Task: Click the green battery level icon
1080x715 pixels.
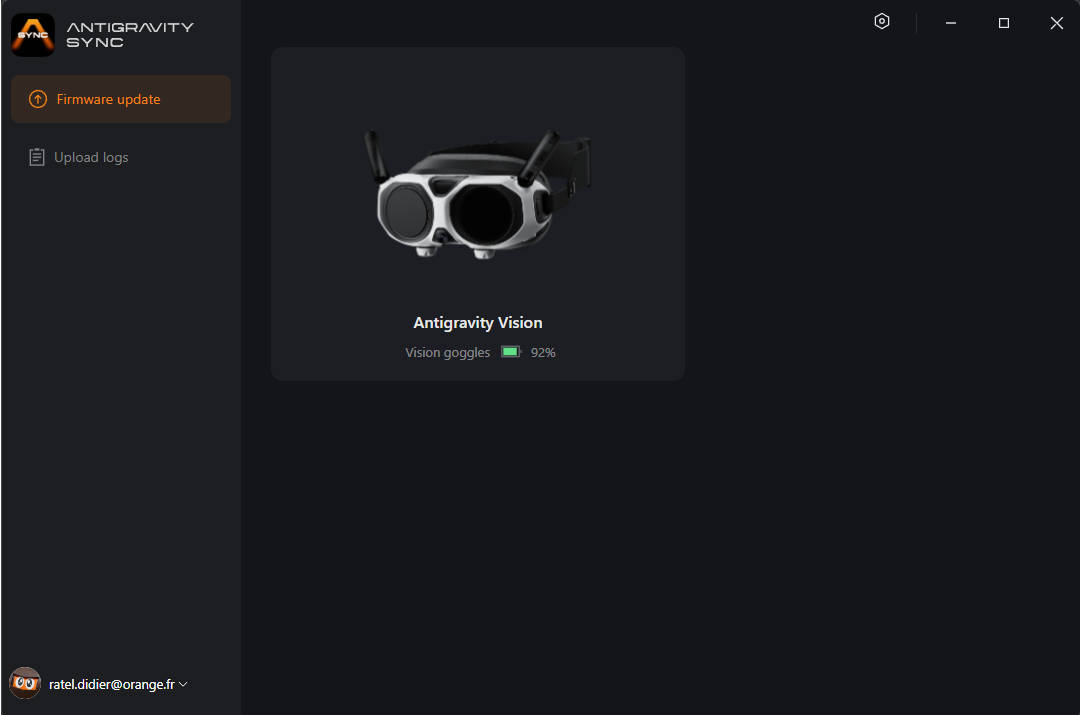Action: [x=511, y=352]
